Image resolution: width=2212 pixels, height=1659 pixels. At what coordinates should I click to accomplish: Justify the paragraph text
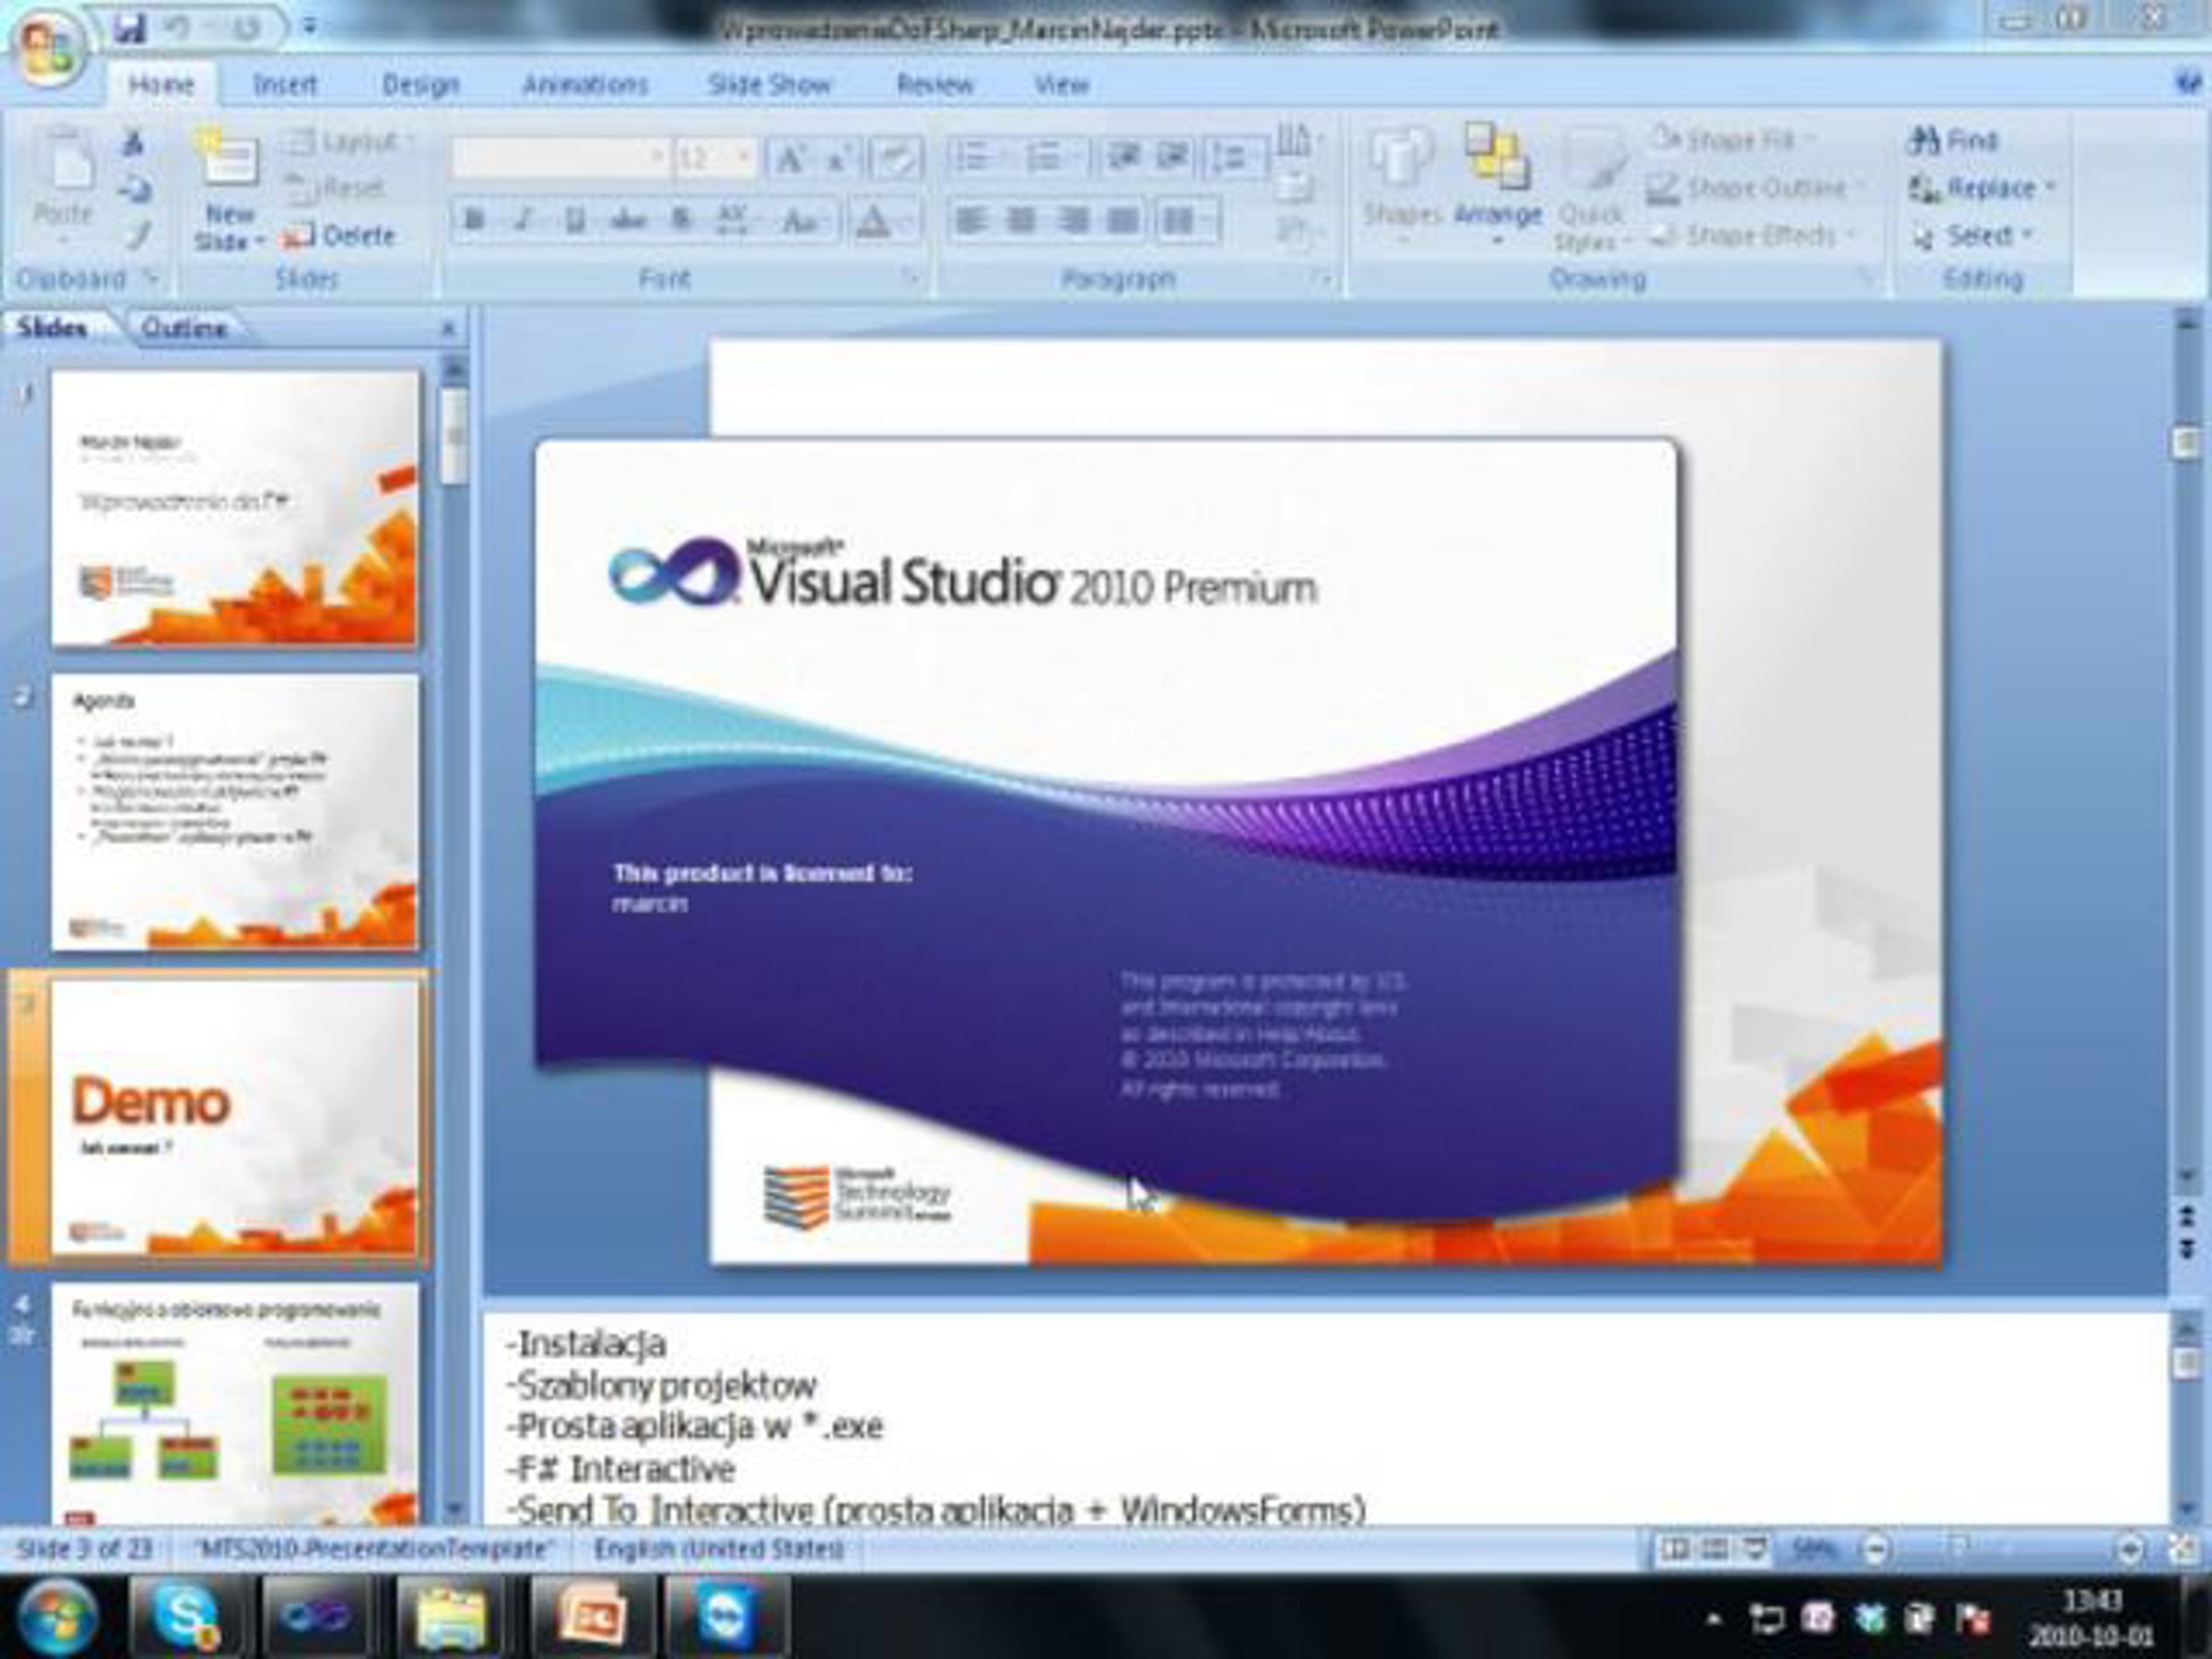point(1122,219)
